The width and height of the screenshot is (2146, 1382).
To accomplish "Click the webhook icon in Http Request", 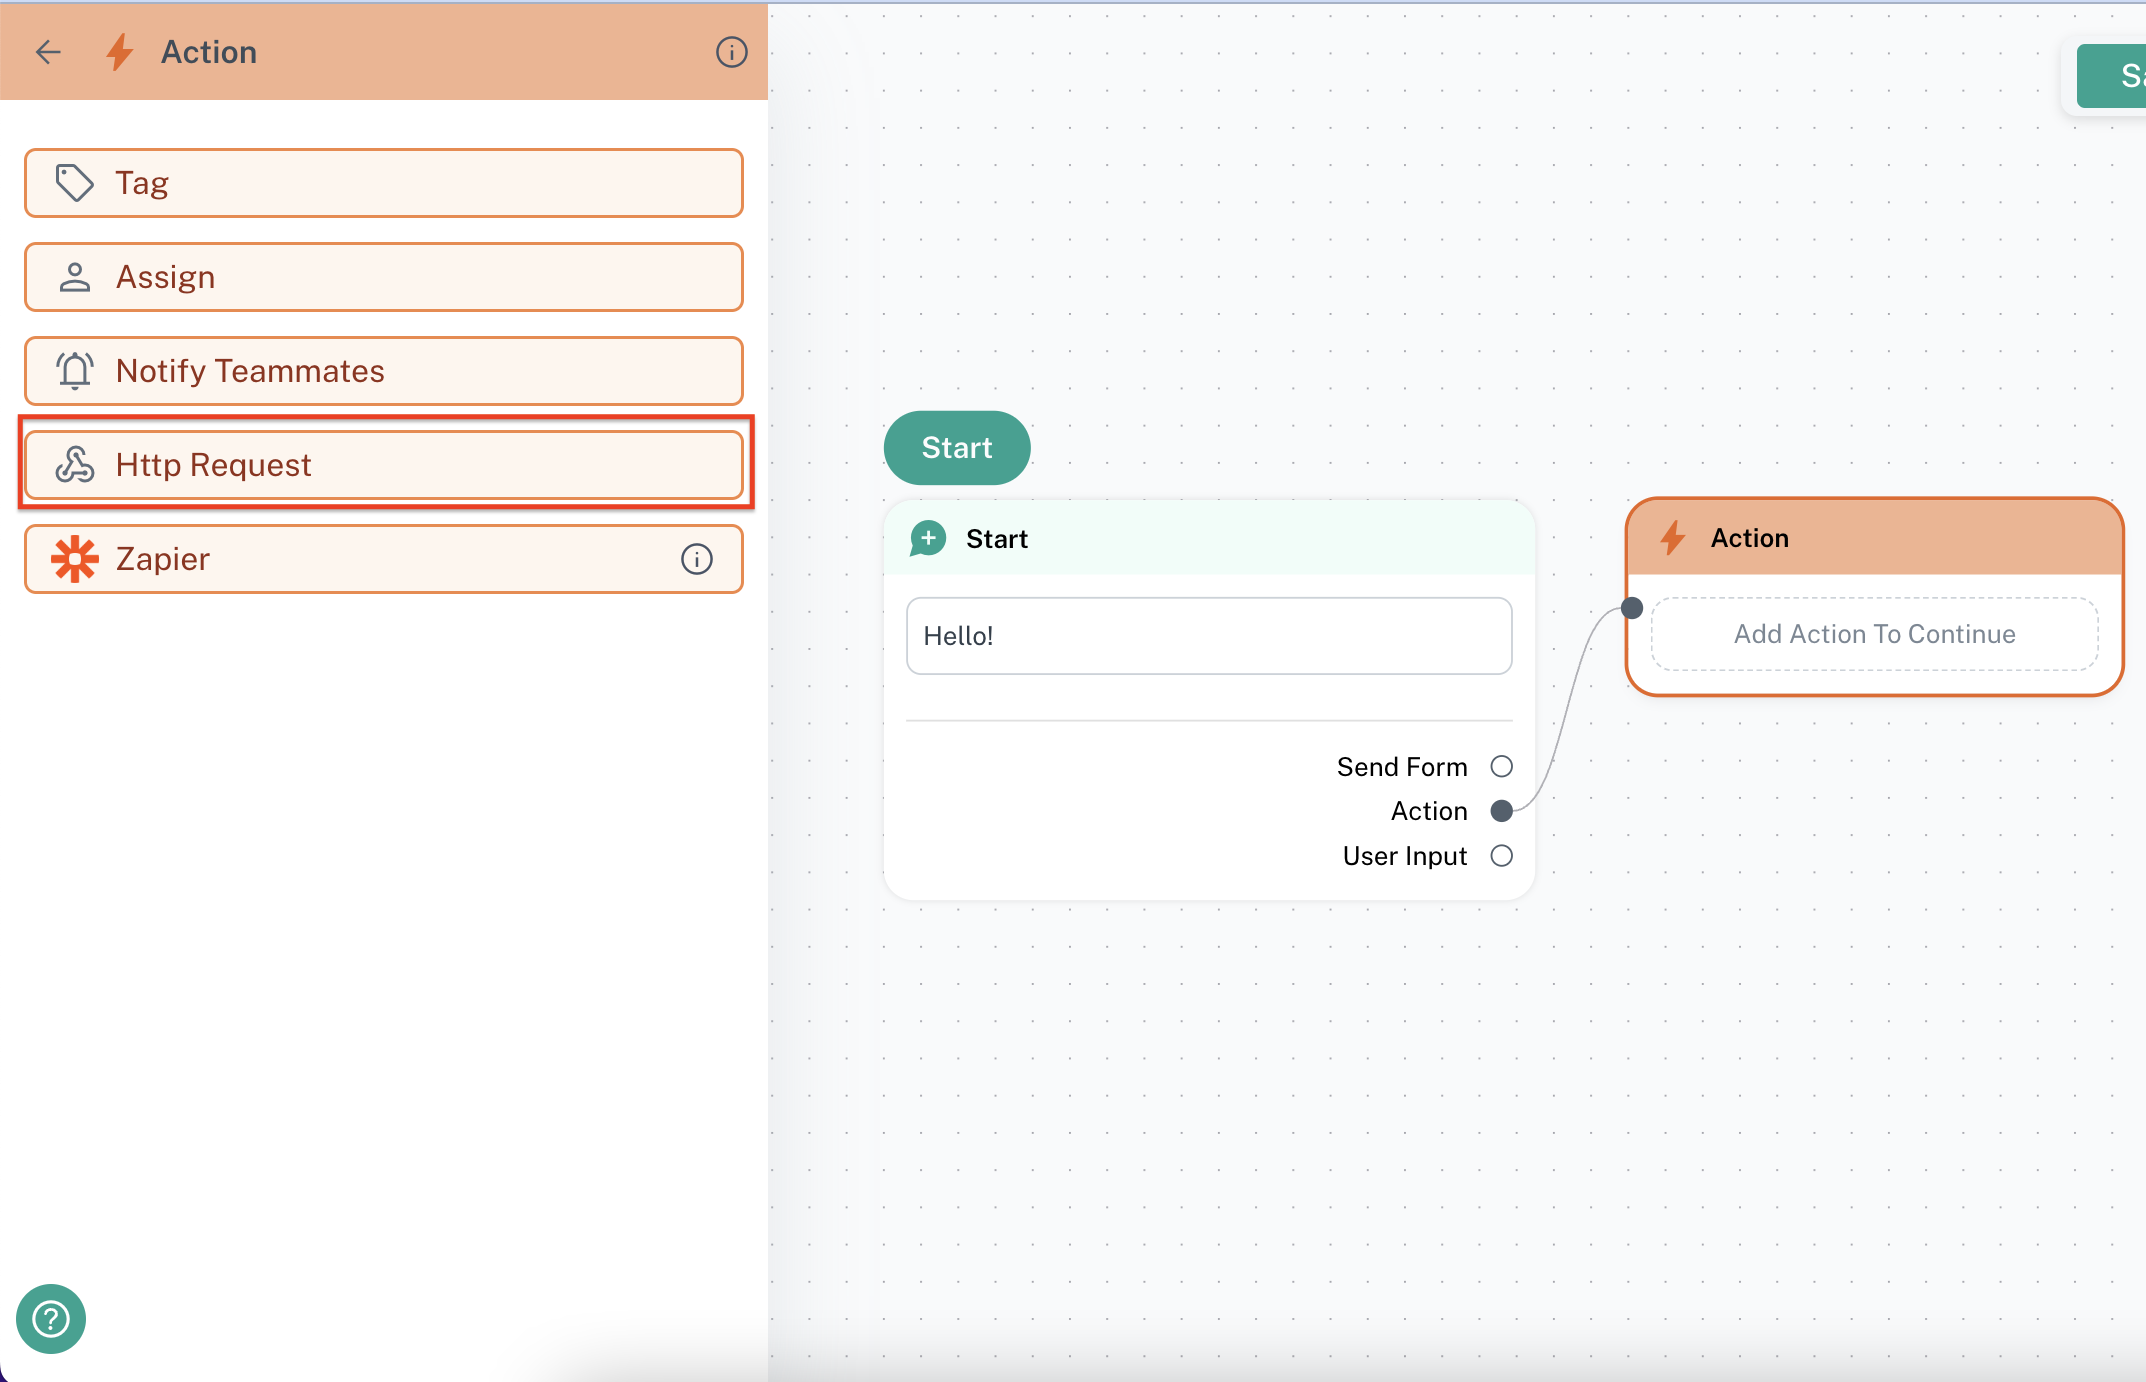I will (74, 465).
